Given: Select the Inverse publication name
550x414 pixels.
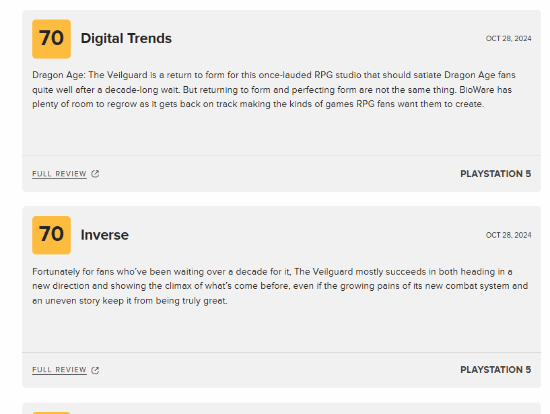Looking at the screenshot, I should coord(105,235).
